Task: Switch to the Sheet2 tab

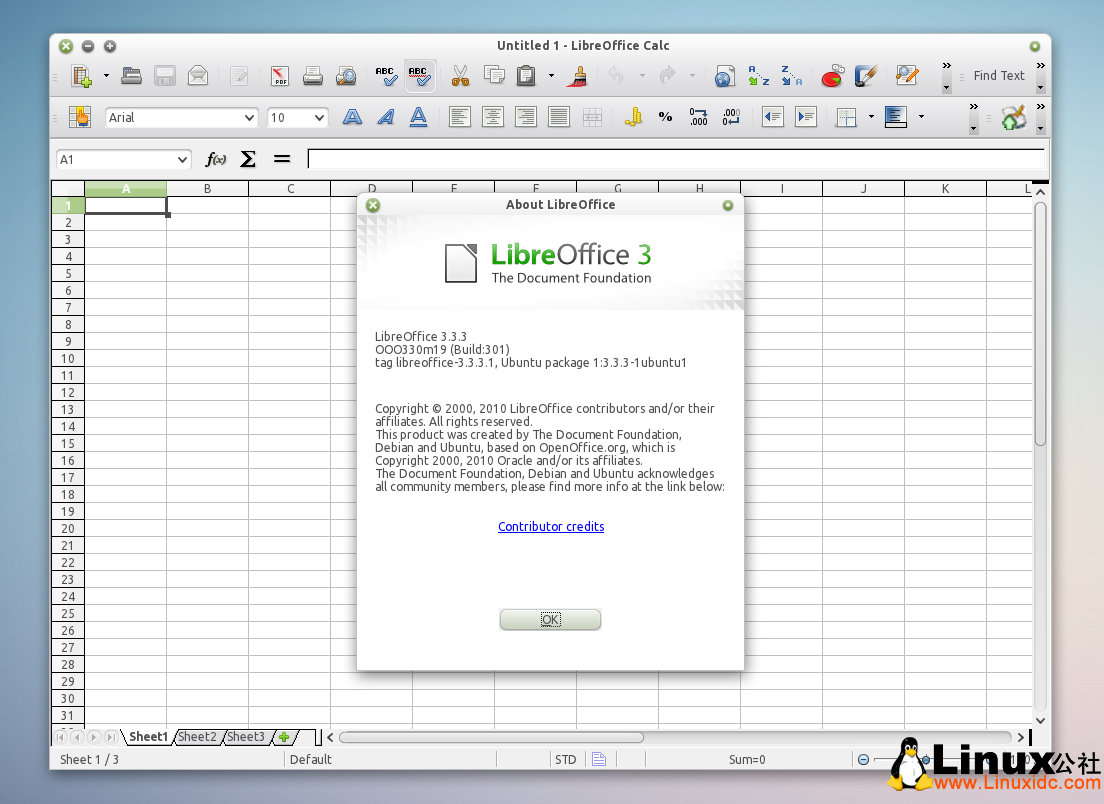Action: pos(197,736)
